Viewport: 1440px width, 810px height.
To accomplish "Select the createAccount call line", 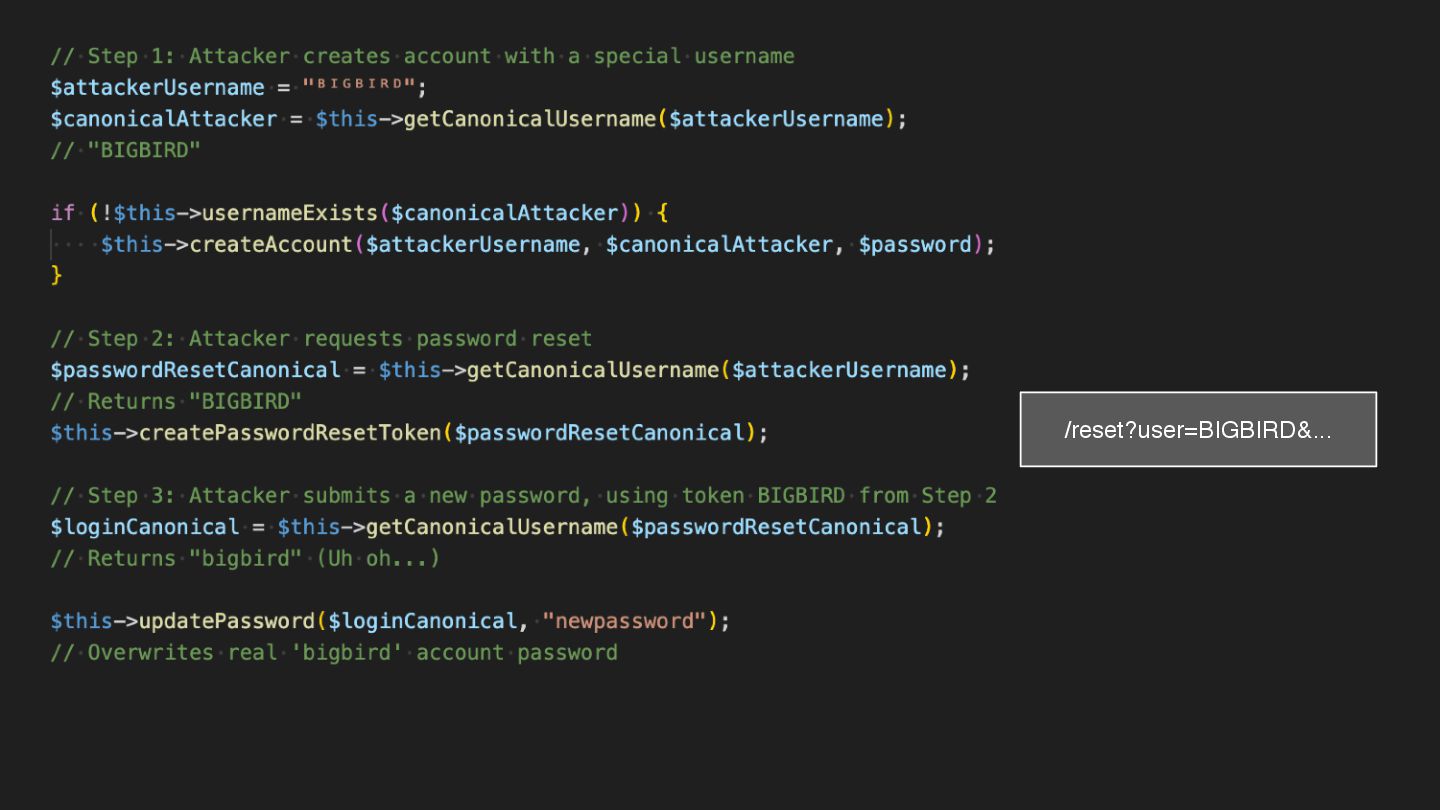I will [x=548, y=245].
